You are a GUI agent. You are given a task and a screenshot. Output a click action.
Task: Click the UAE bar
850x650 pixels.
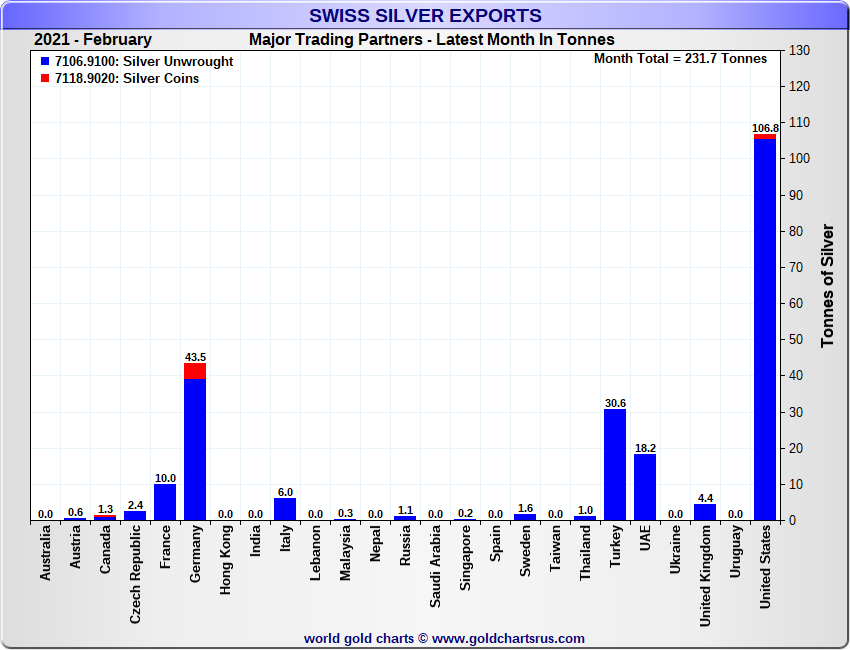(x=645, y=487)
